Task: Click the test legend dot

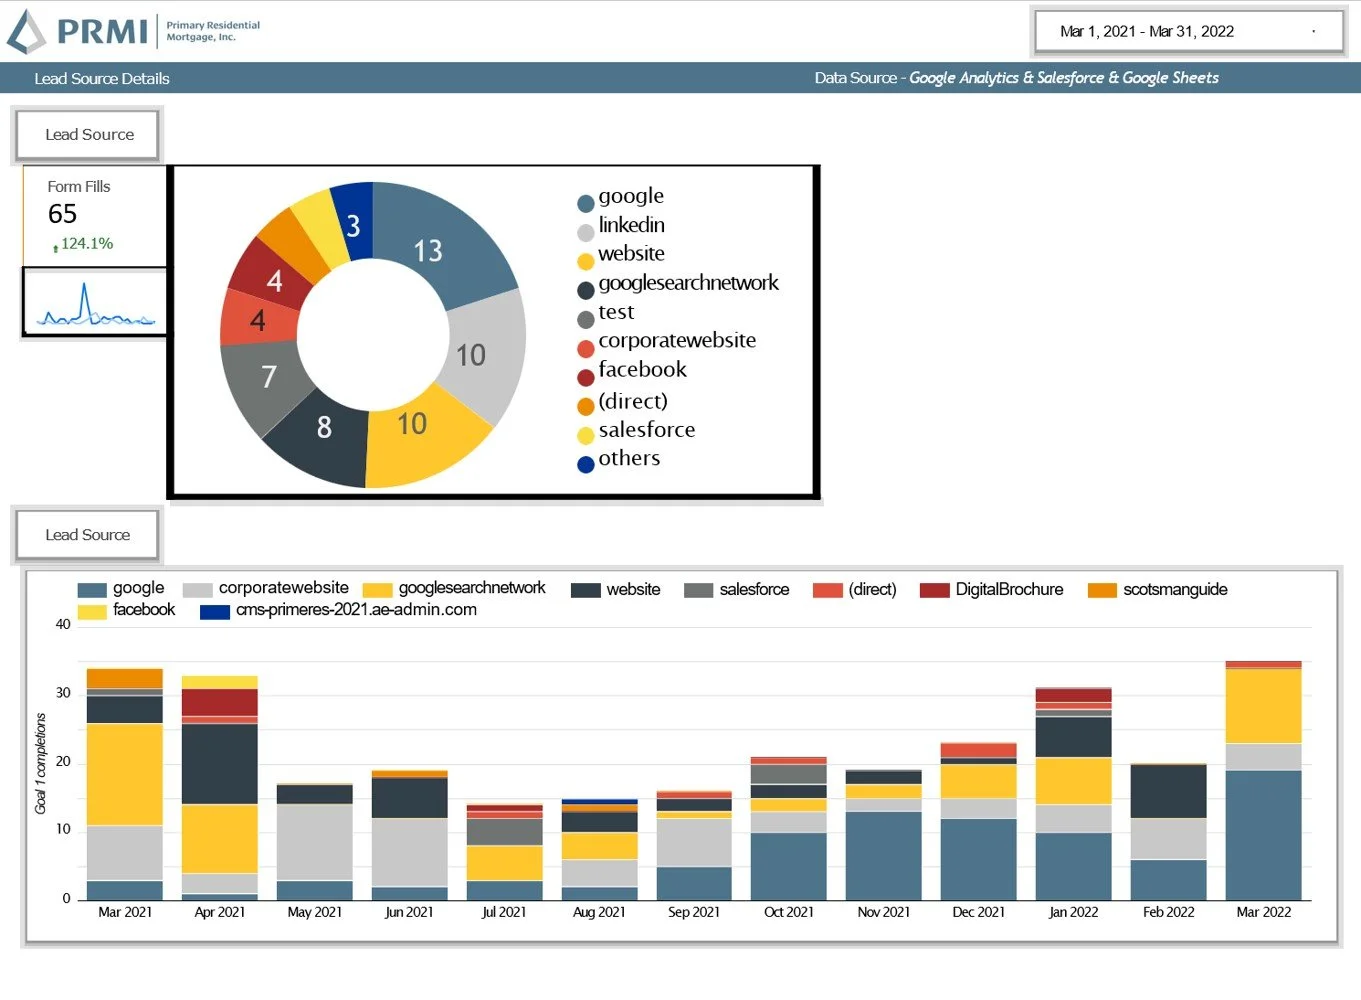Action: 586,320
